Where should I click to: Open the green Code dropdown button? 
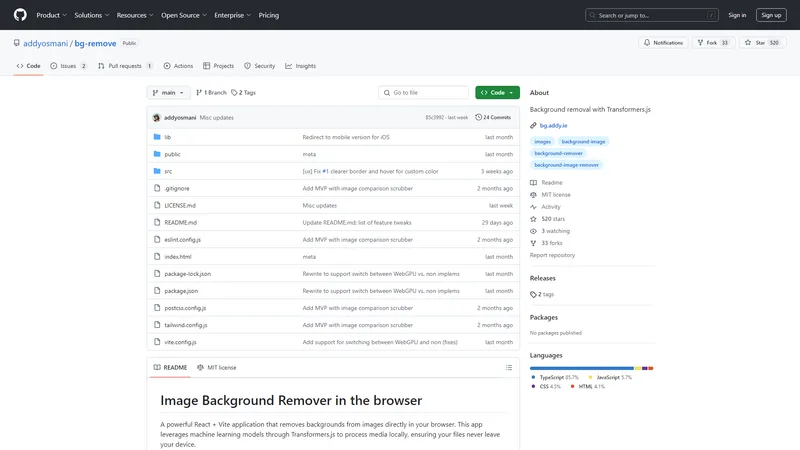[497, 92]
